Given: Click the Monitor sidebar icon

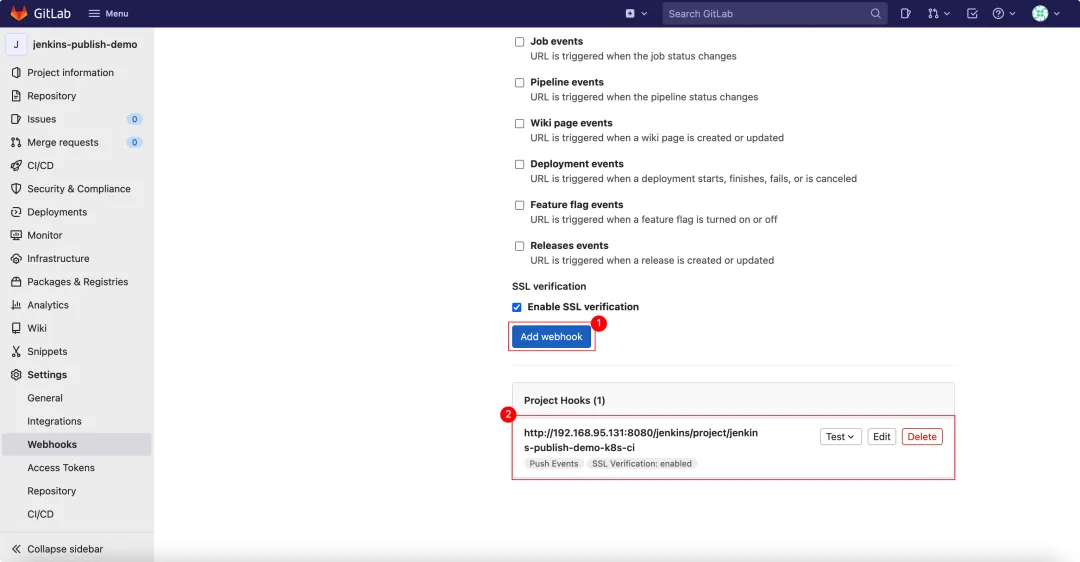Looking at the screenshot, I should click(x=16, y=236).
